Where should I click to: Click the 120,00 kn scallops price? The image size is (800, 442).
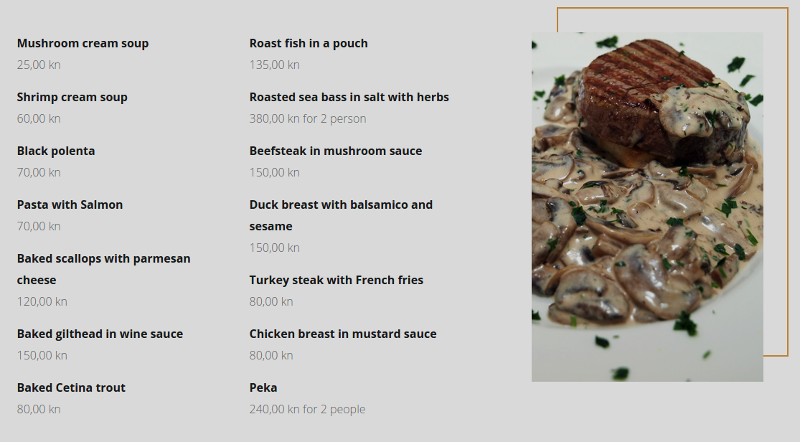tap(42, 302)
